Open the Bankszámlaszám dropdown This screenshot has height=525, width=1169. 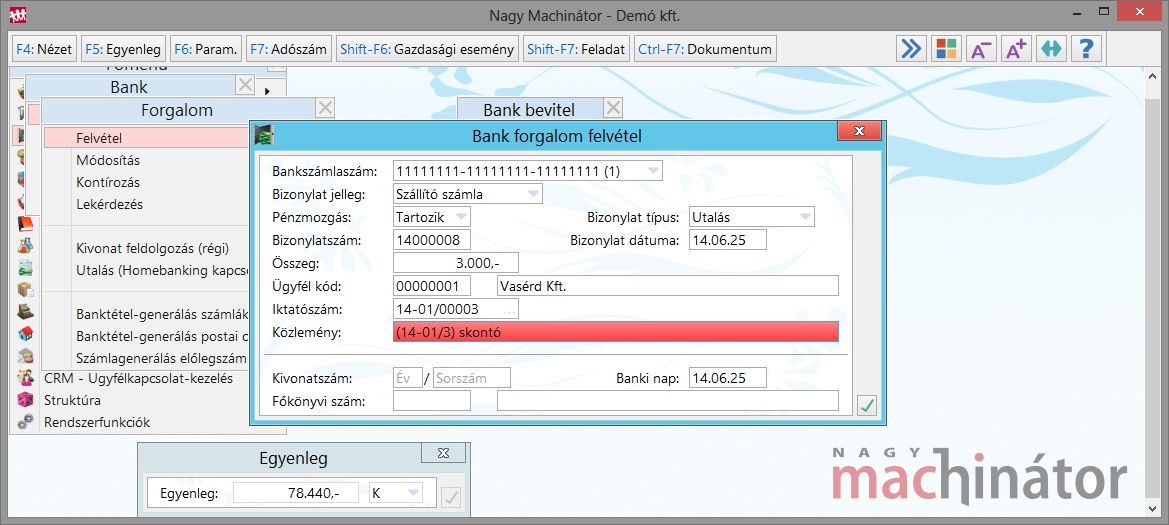click(x=652, y=172)
